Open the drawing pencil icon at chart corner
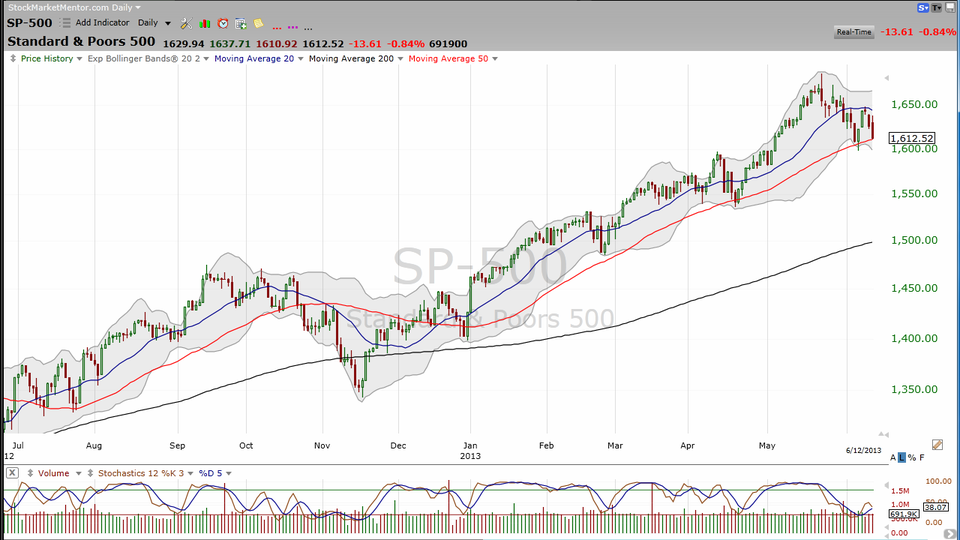This screenshot has height=540, width=960. [x=937, y=444]
